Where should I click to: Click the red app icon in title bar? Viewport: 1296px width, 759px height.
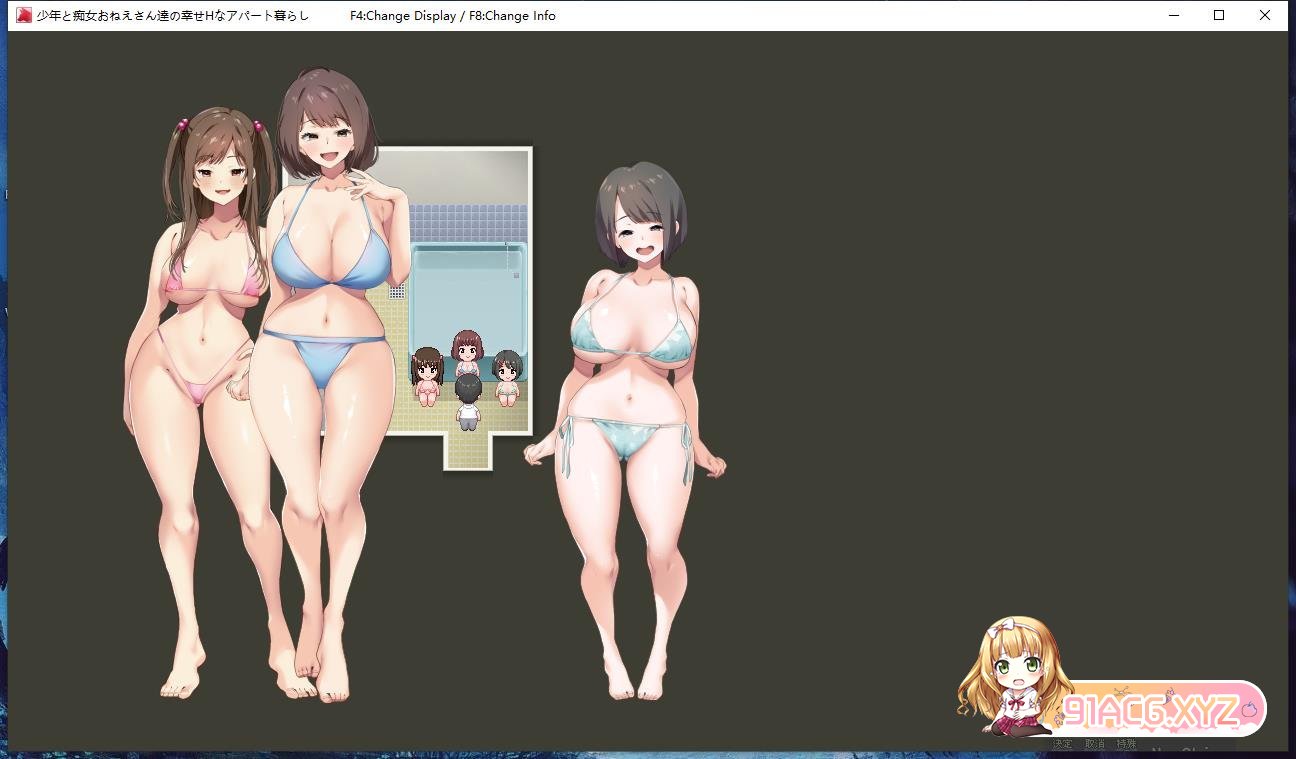pos(23,15)
